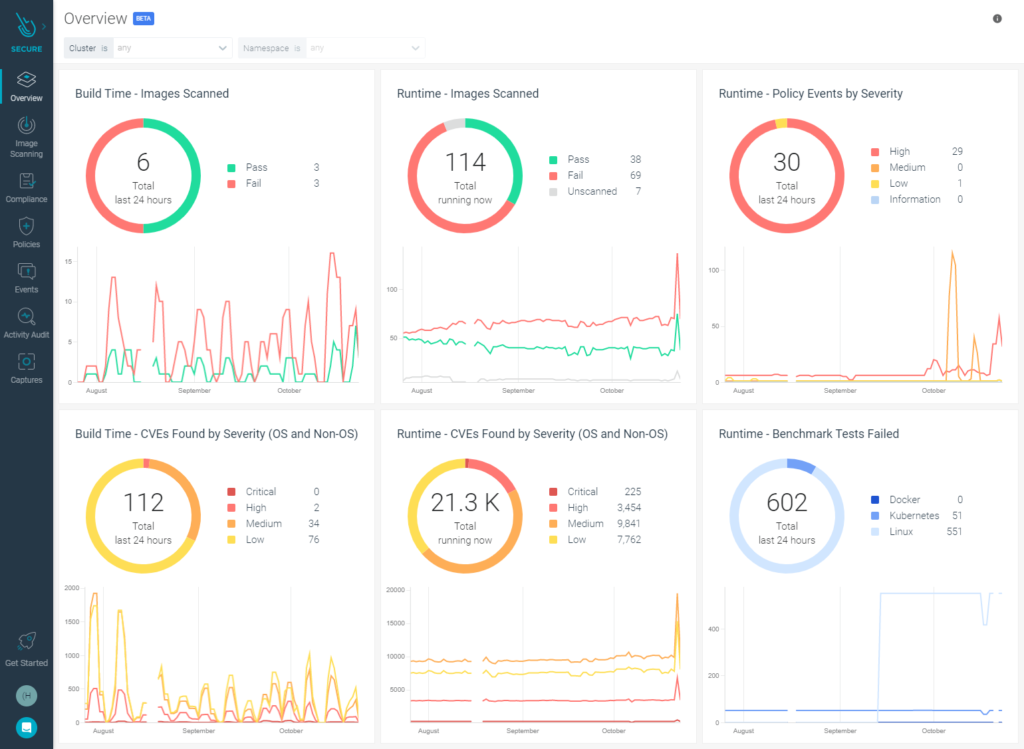Open the chat support icon
Viewport: 1024px width, 749px height.
(26, 727)
